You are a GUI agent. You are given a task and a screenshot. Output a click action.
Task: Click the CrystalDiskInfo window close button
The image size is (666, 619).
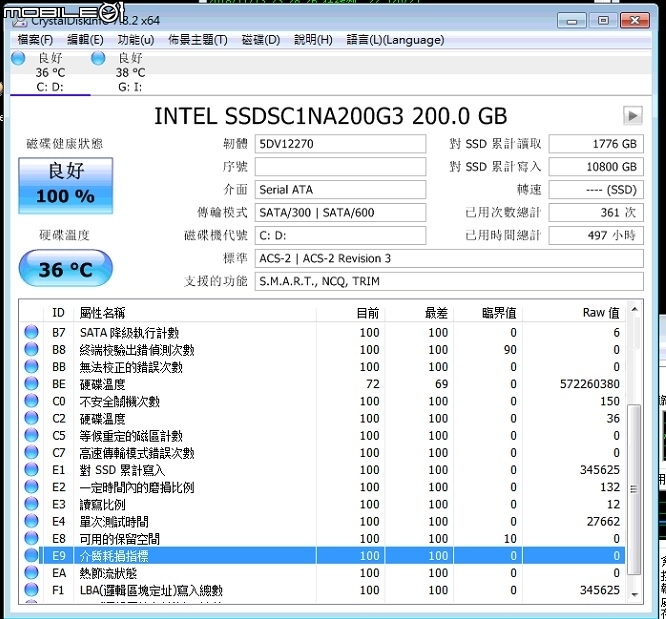click(635, 20)
